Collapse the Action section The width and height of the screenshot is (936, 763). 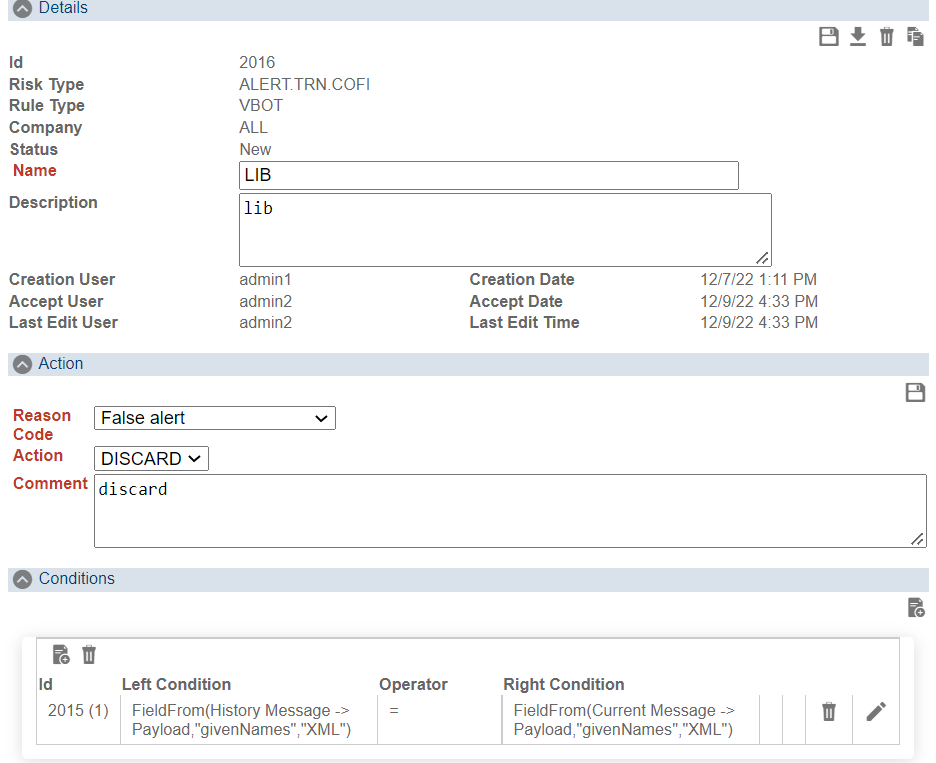21,364
